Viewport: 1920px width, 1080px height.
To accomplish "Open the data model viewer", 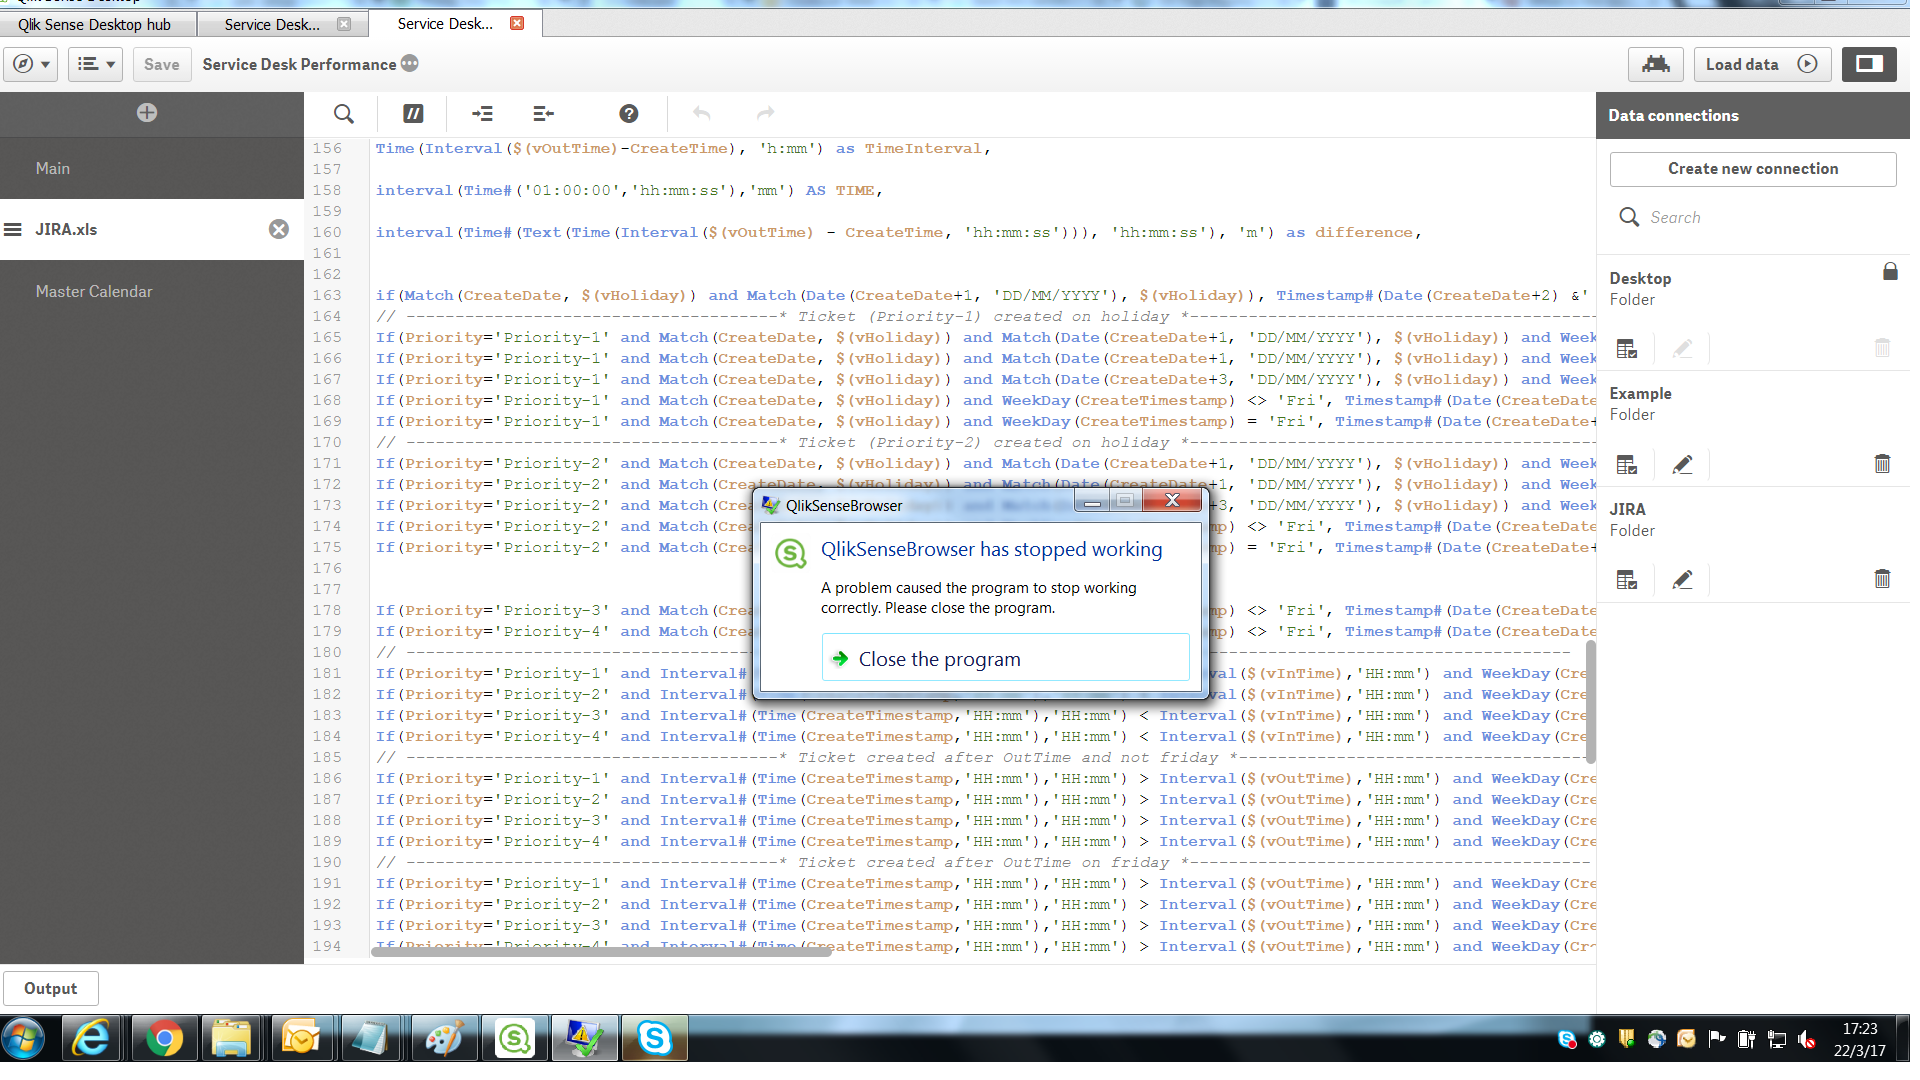I will pos(1656,64).
